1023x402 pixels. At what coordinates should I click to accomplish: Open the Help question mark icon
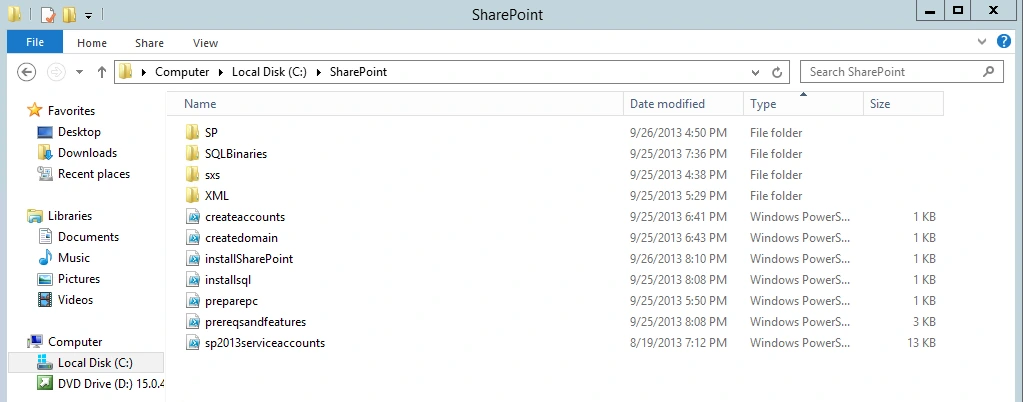(x=1004, y=42)
